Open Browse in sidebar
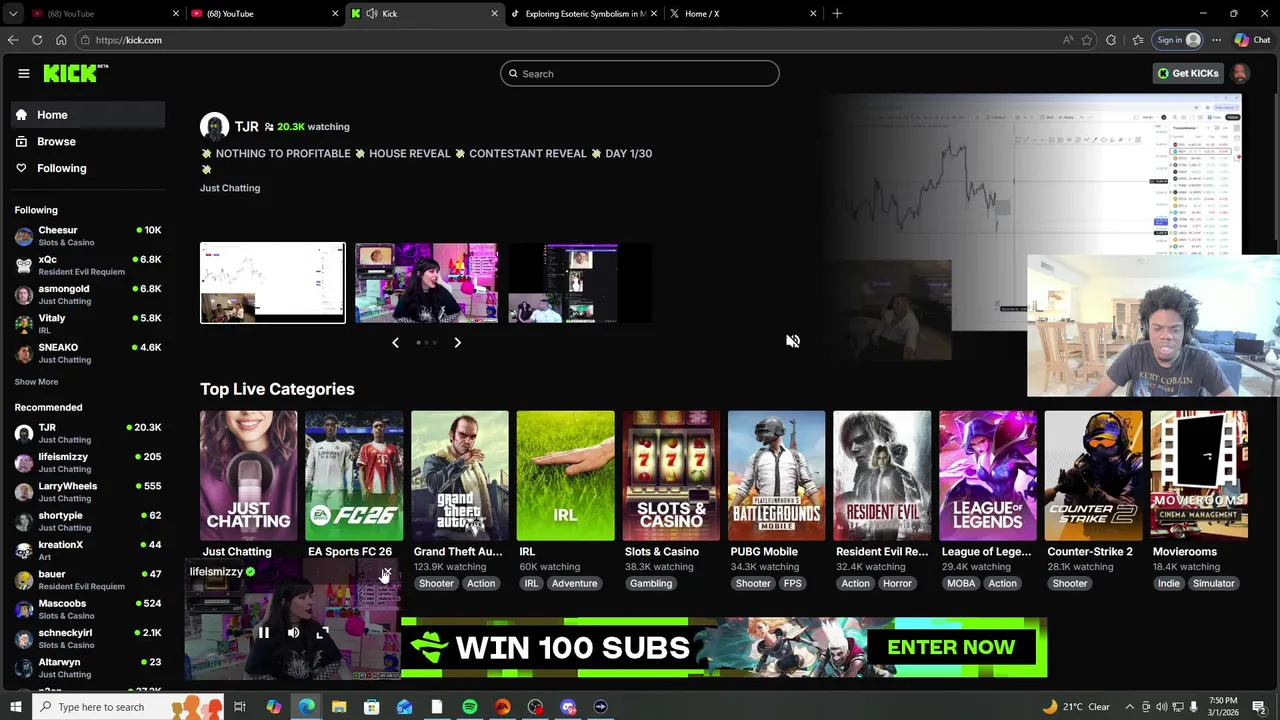 (88, 142)
